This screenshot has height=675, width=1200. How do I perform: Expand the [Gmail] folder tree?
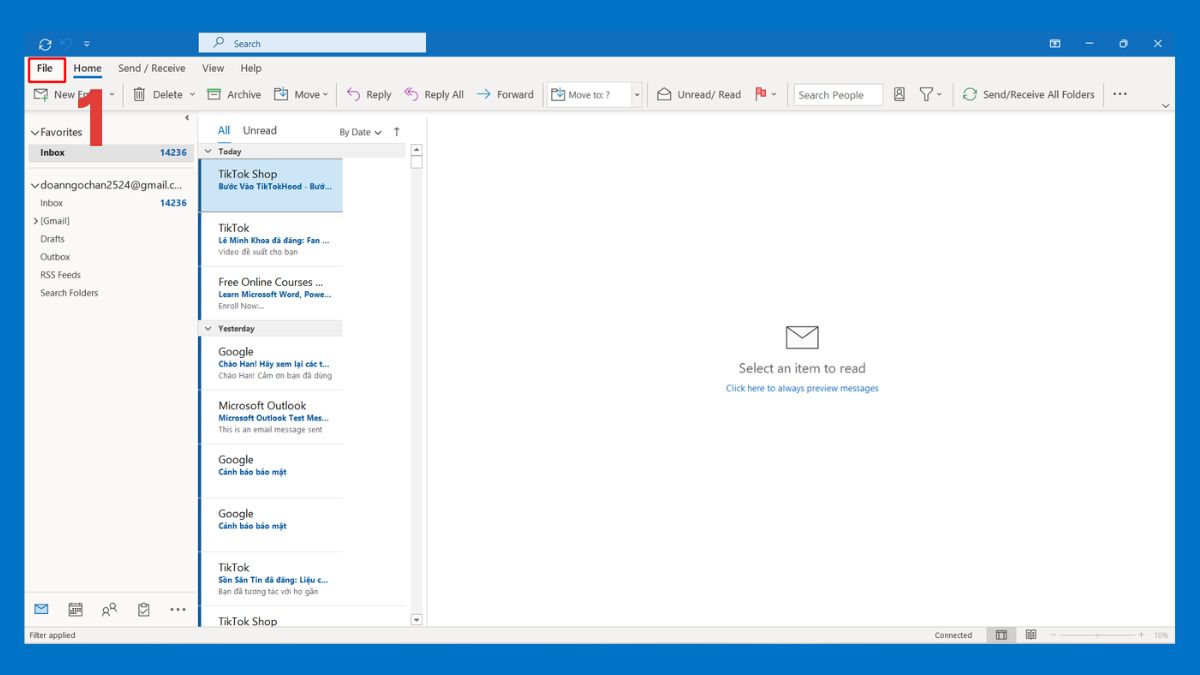point(36,221)
